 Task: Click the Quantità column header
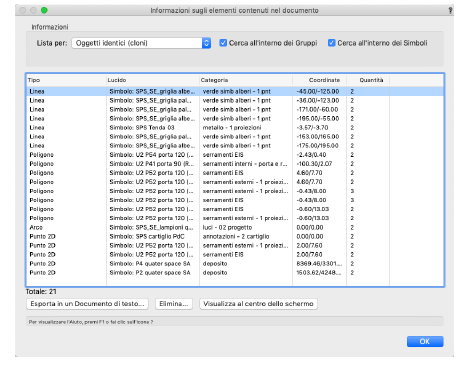click(368, 80)
